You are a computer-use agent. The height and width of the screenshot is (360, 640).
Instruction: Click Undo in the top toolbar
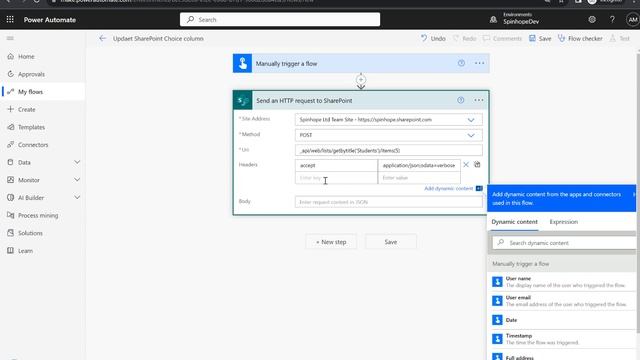[433, 38]
